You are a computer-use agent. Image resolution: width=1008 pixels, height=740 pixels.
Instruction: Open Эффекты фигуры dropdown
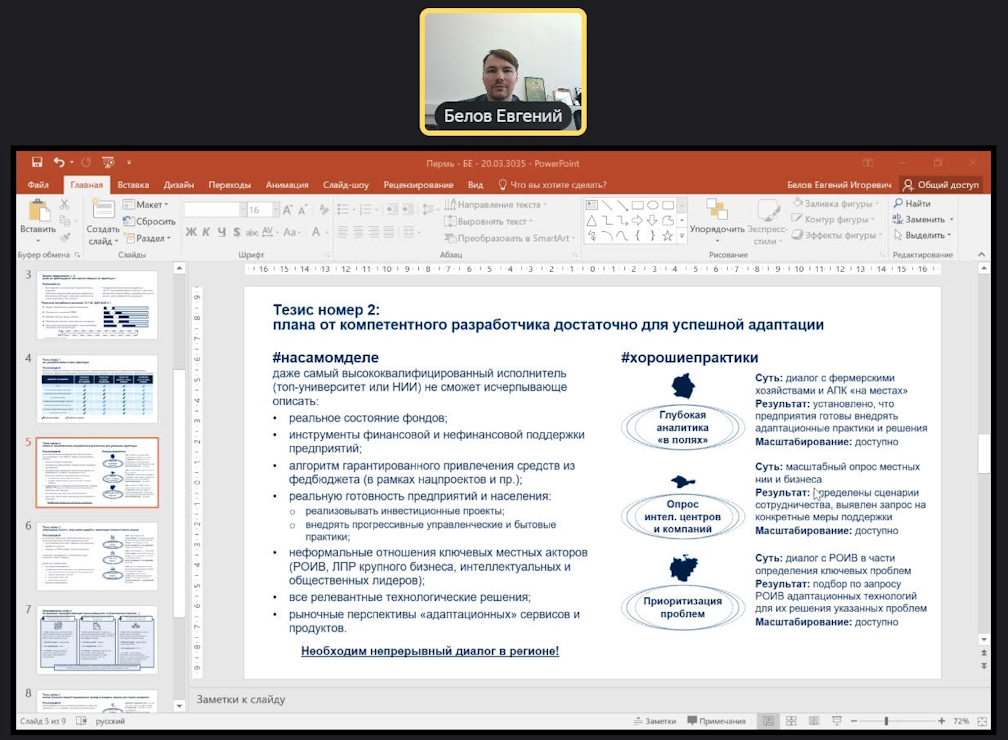pyautogui.click(x=836, y=235)
